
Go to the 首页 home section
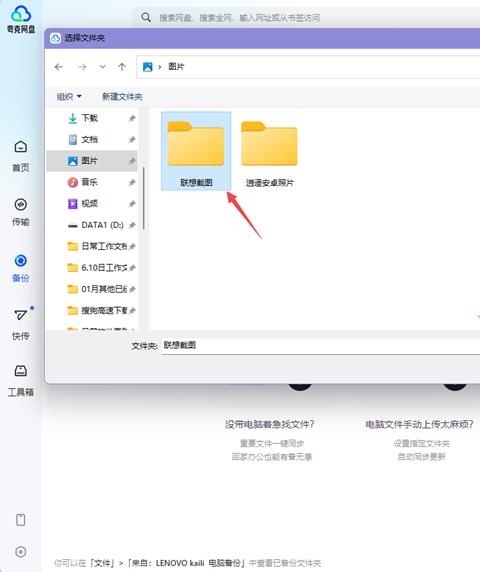tap(21, 156)
